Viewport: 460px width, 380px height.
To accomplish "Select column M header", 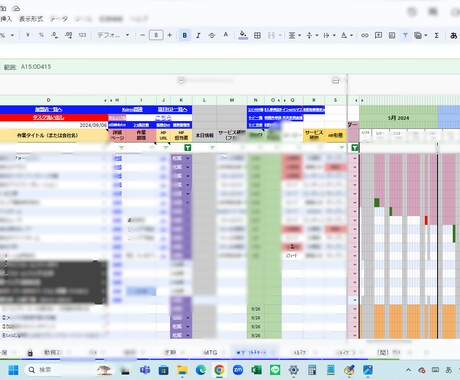I will pyautogui.click(x=232, y=100).
